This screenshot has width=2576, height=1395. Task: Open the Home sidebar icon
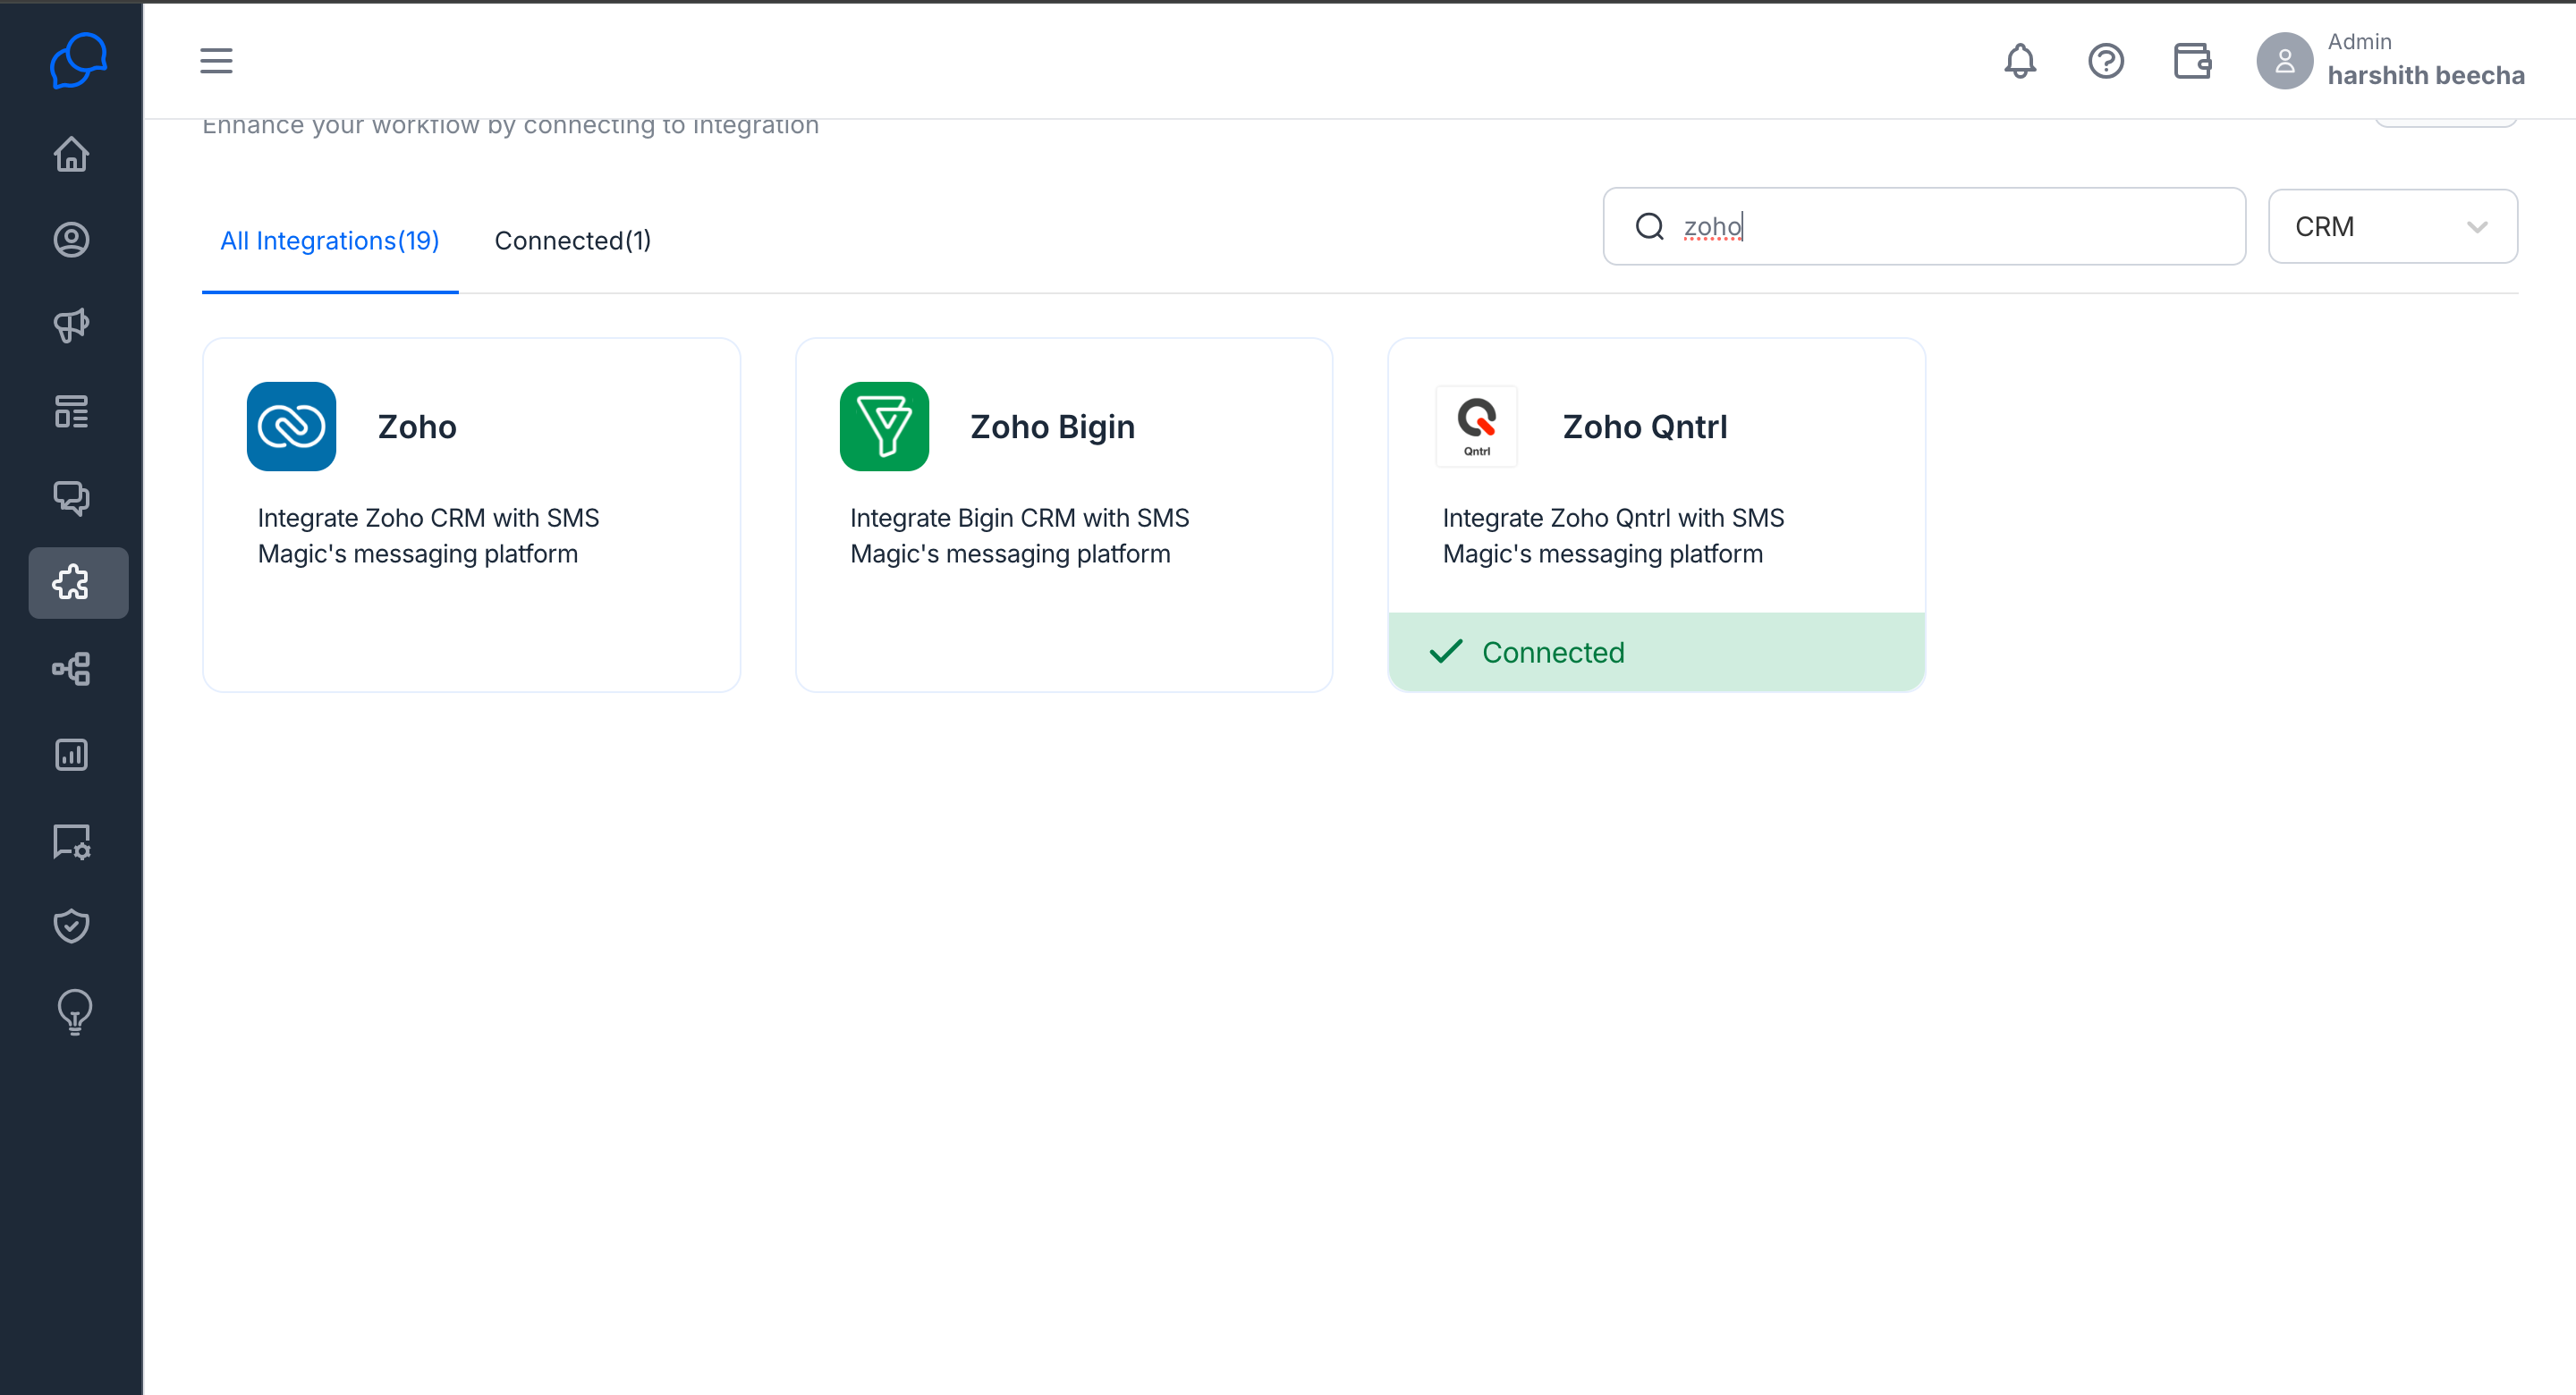[71, 154]
